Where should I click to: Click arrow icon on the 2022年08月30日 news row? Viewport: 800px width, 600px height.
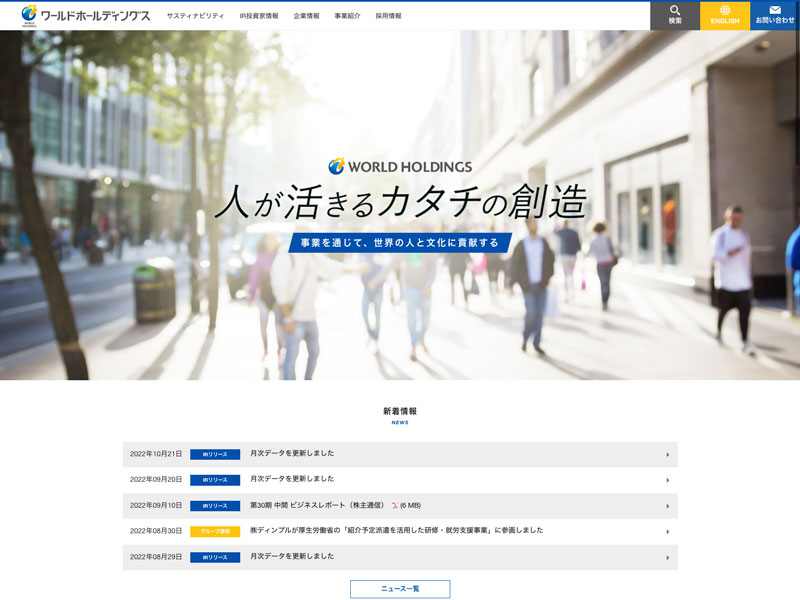[x=667, y=532]
